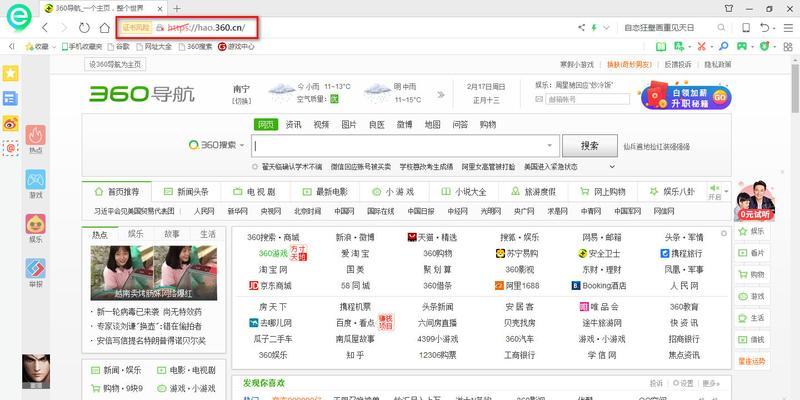800x400 pixels.
Task: Collapse the bookmarks bar with left chevron
Action: coord(12,46)
